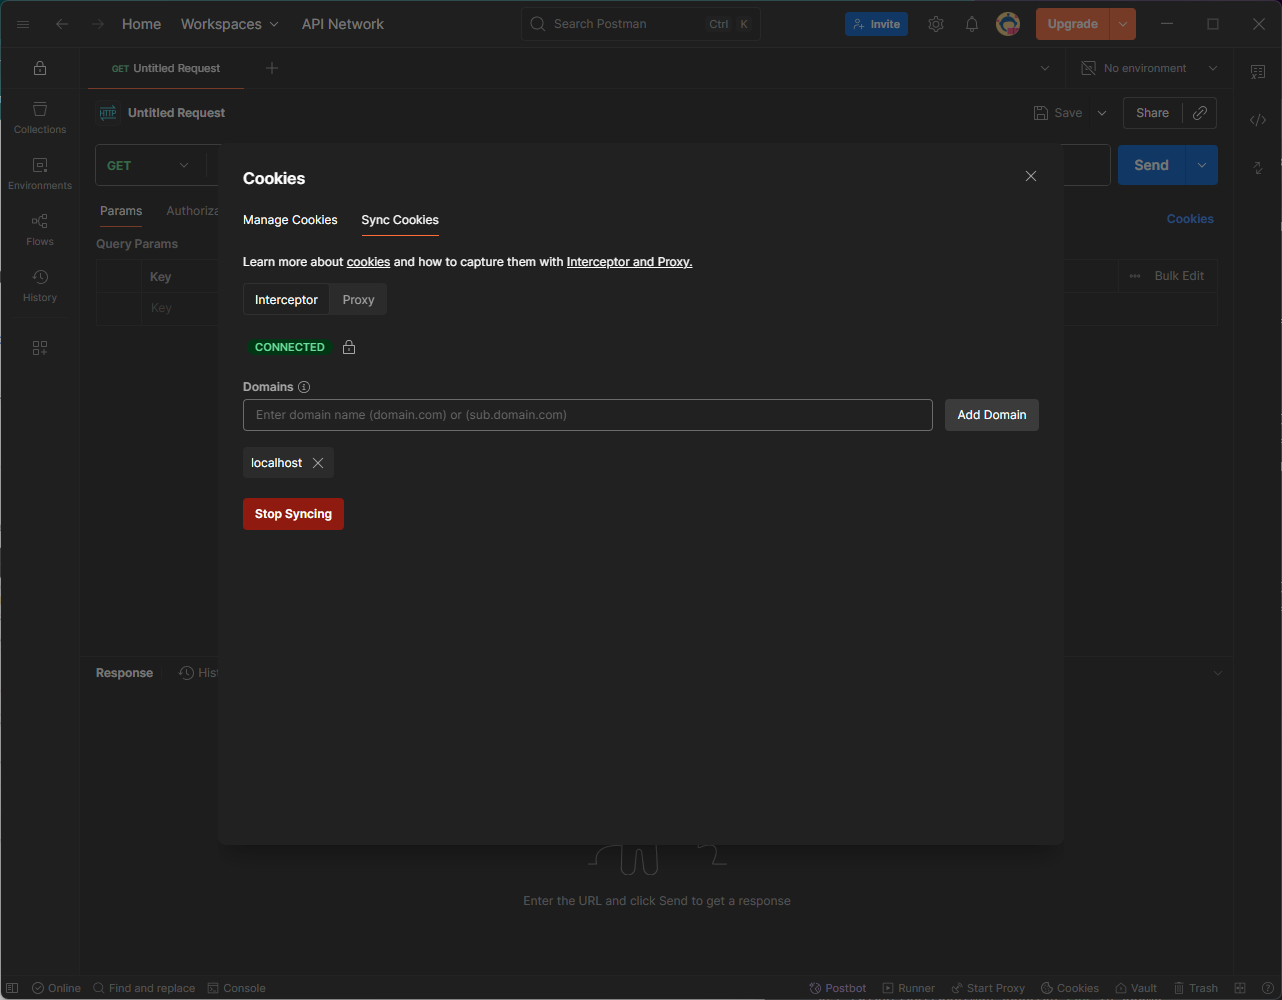
Task: Click Start Proxy in the status bar
Action: (988, 988)
